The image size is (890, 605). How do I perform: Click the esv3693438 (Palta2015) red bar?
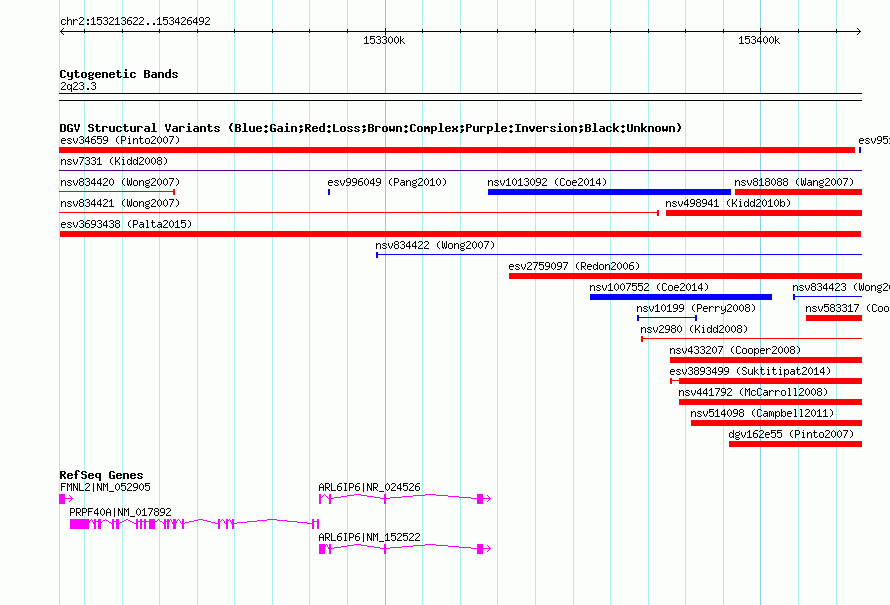tap(460, 234)
